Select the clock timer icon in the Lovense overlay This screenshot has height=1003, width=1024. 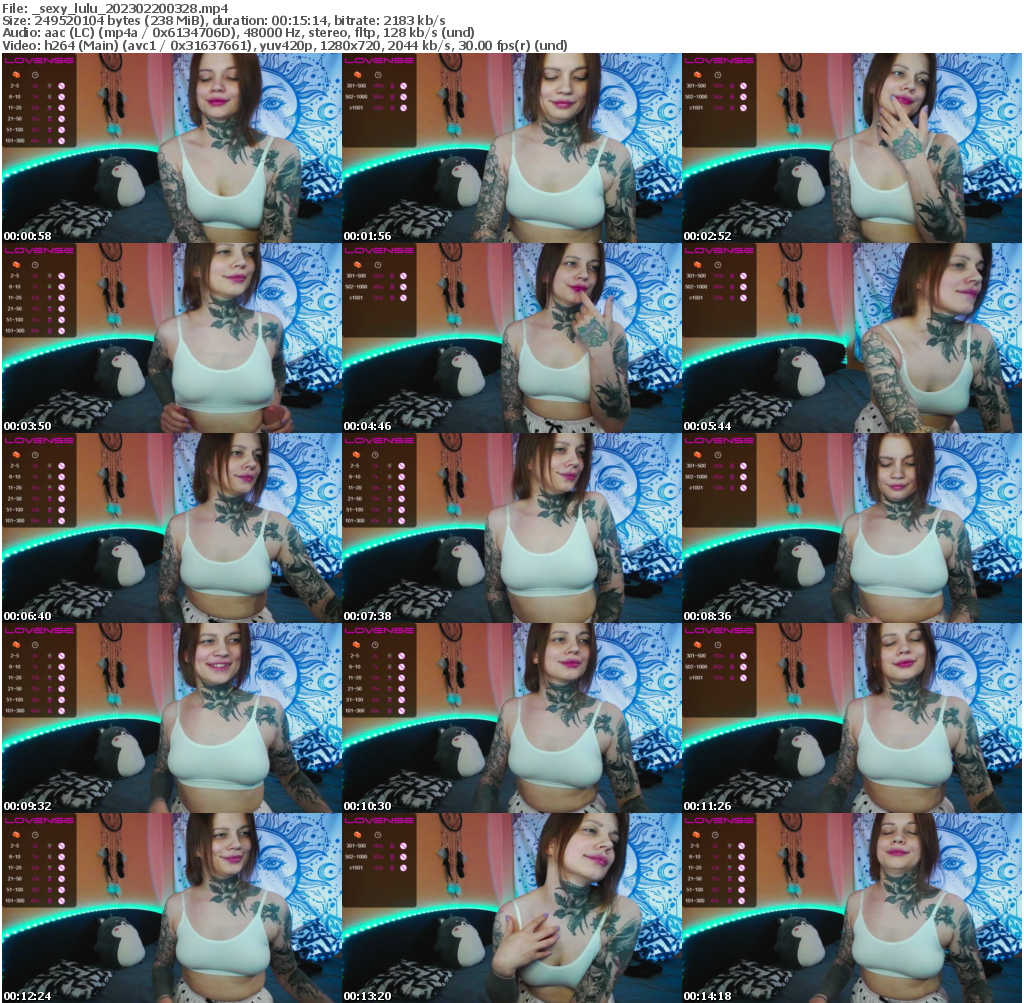point(35,75)
